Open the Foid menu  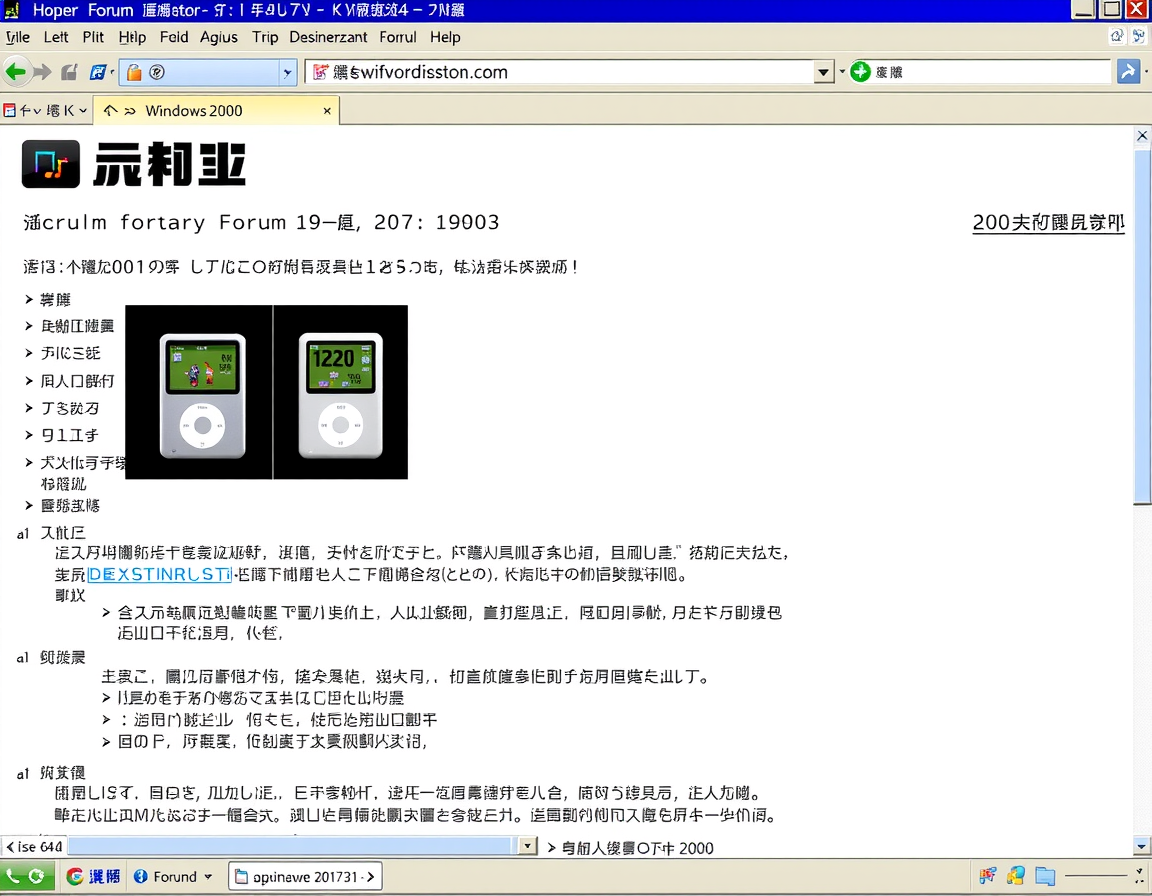[174, 37]
